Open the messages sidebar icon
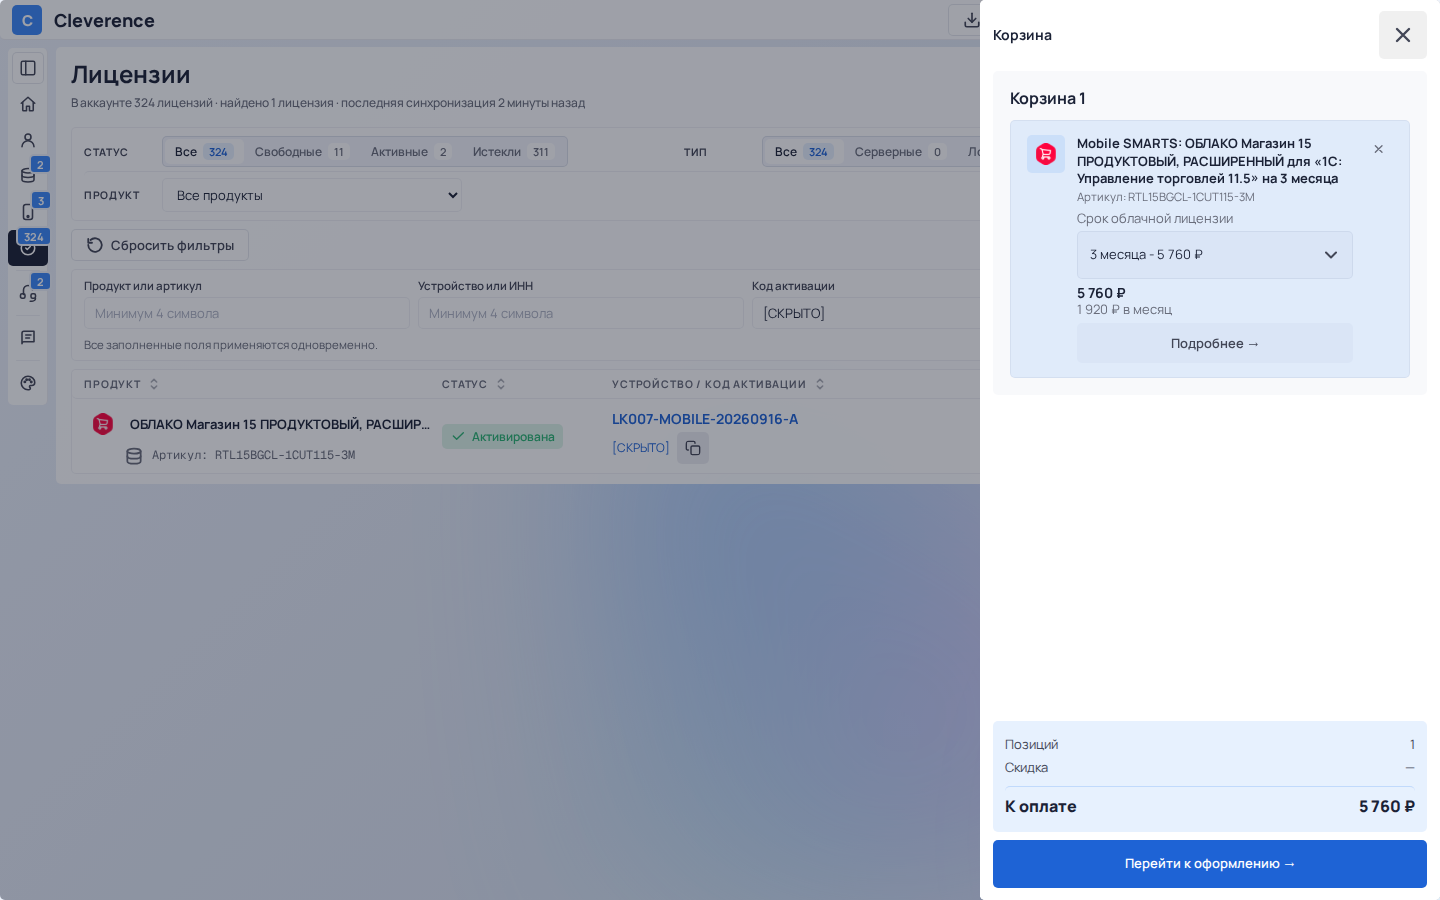Viewport: 1440px width, 900px height. [x=28, y=337]
